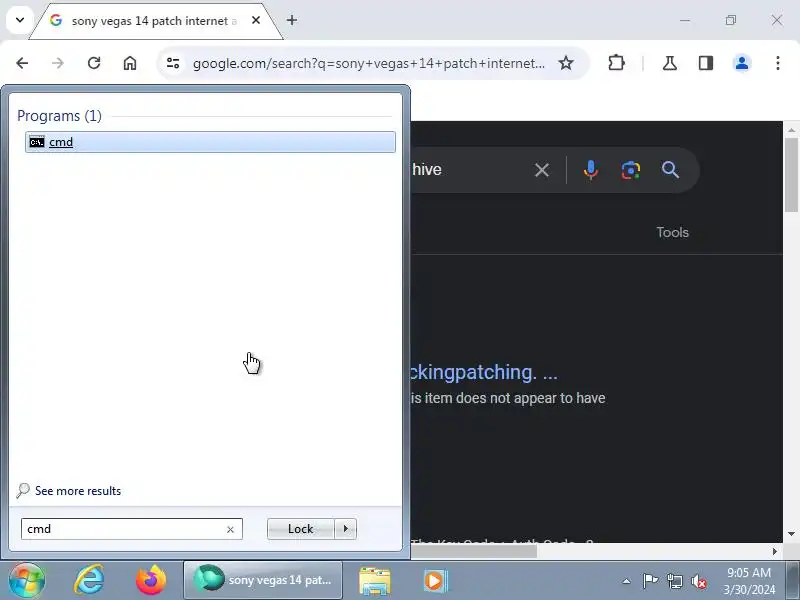800x600 pixels.
Task: Select the sony vegas 14 patch tab
Action: point(153,21)
